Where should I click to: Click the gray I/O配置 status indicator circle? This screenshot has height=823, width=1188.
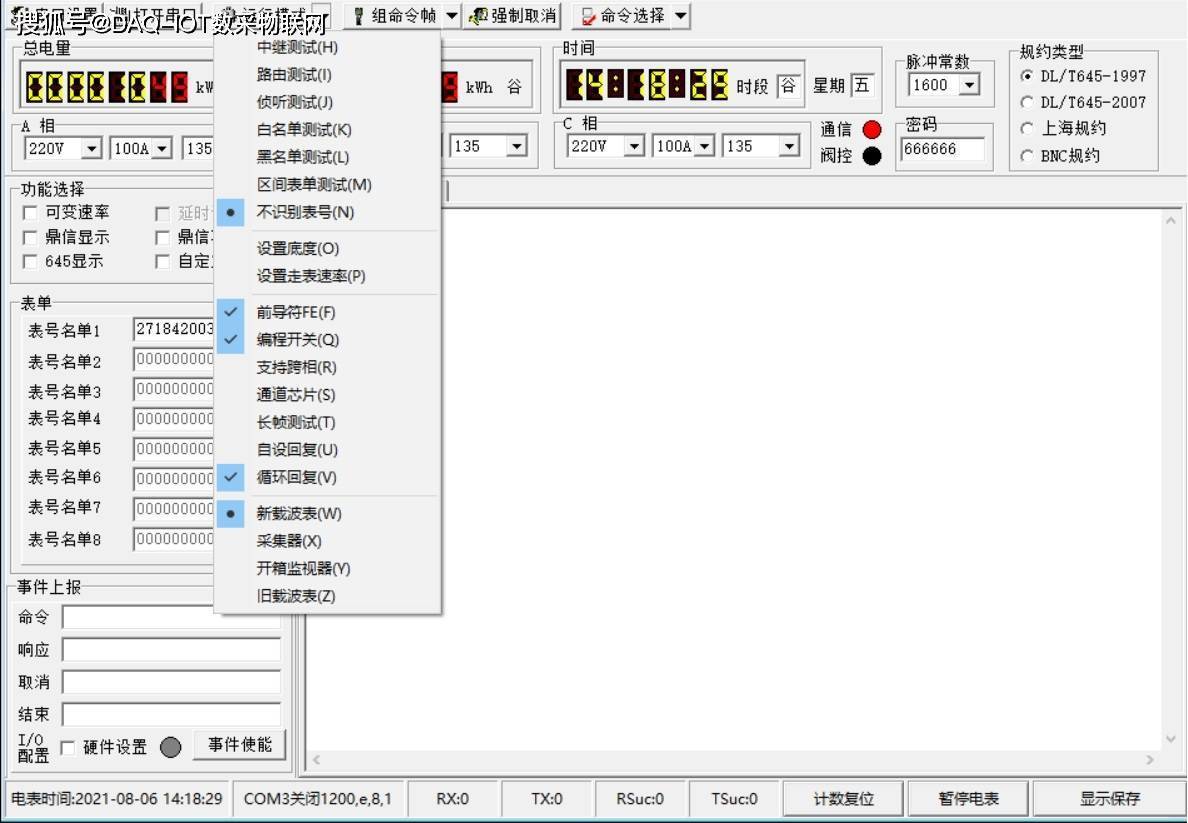click(x=170, y=746)
